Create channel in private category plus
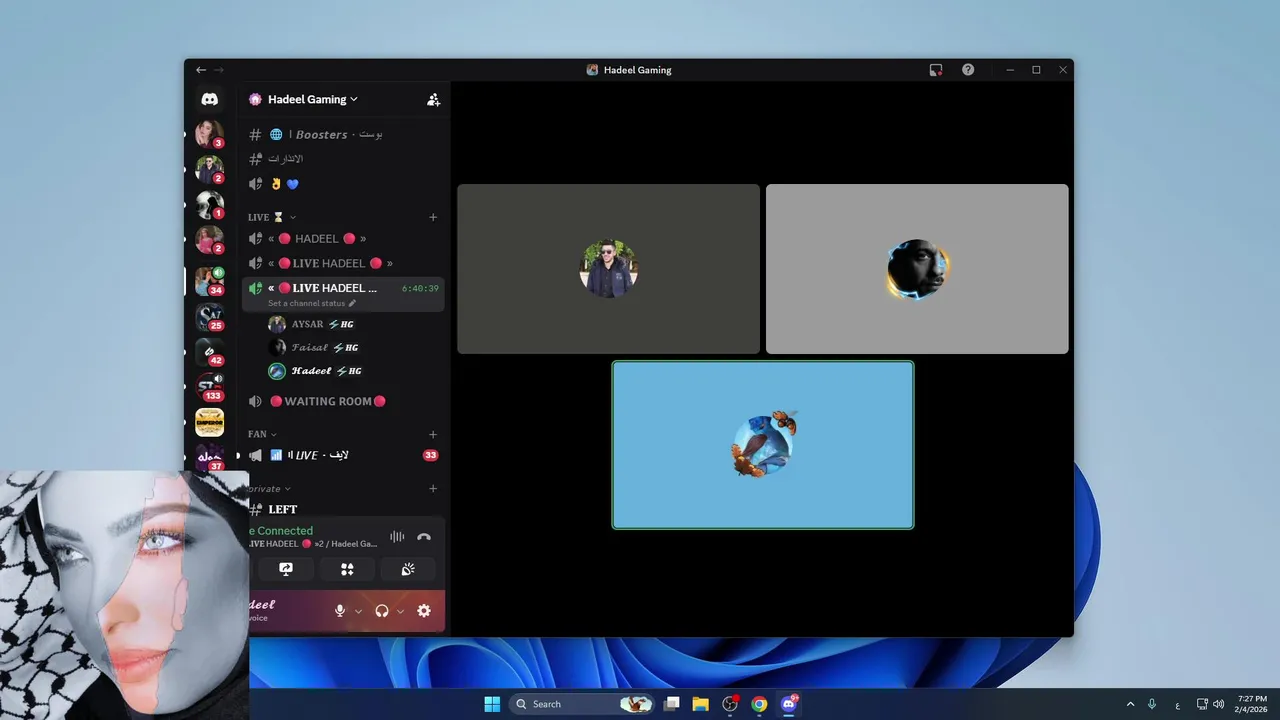This screenshot has height=720, width=1280. coord(433,488)
